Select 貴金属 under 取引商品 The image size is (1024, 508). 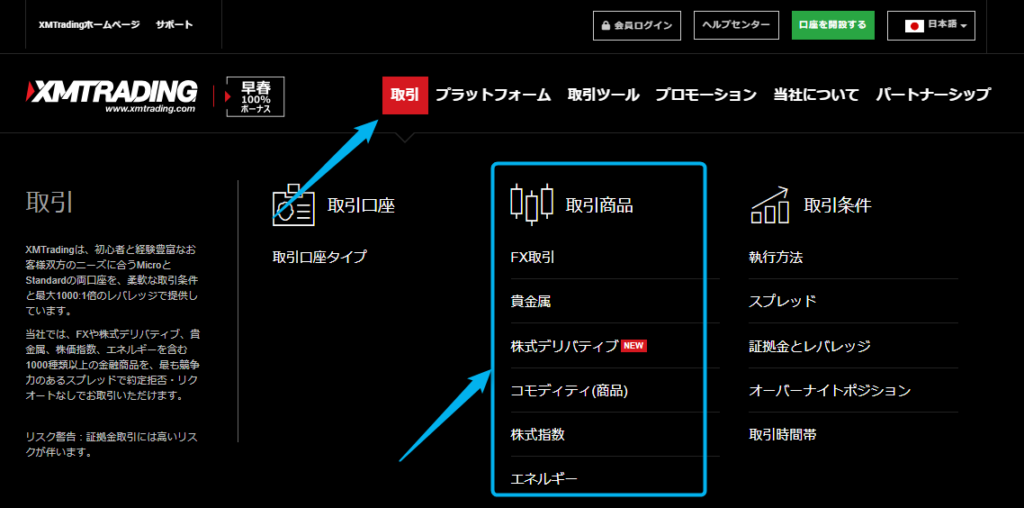[532, 301]
